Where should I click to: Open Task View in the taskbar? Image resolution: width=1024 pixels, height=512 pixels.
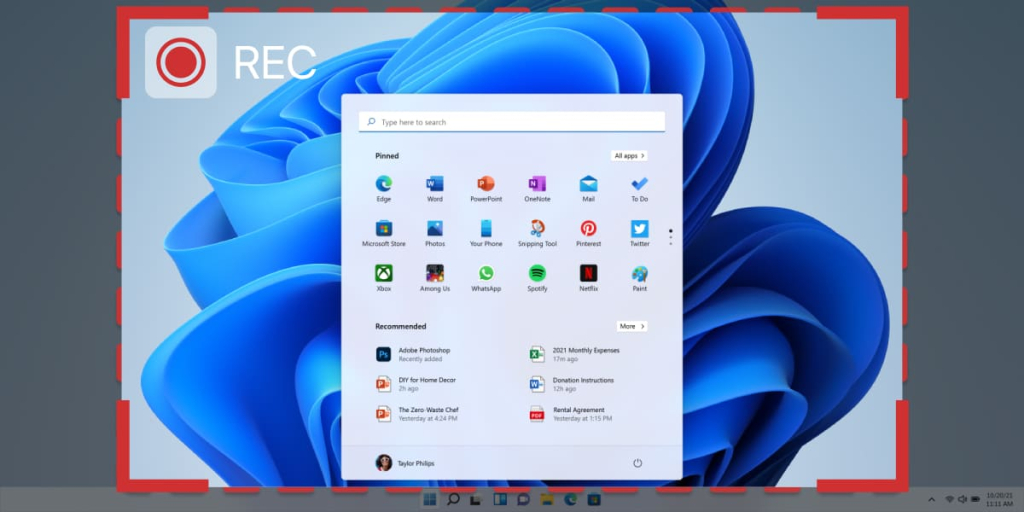tap(476, 500)
